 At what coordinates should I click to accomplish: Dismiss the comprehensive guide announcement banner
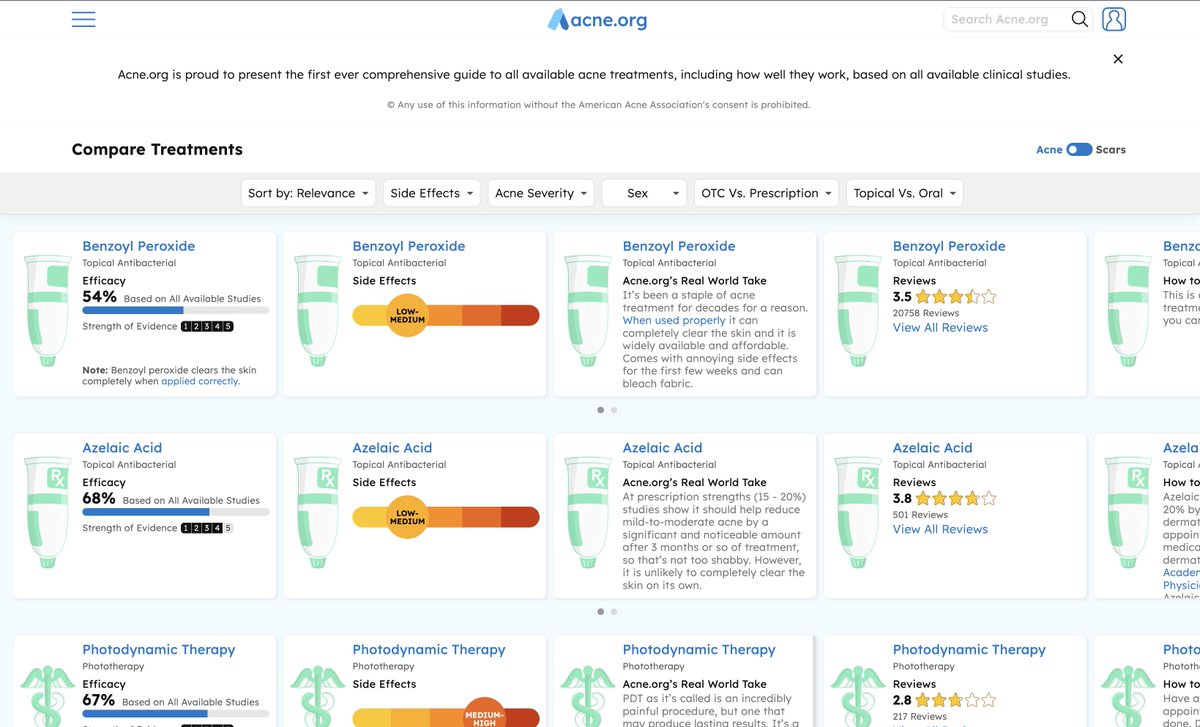point(1117,59)
